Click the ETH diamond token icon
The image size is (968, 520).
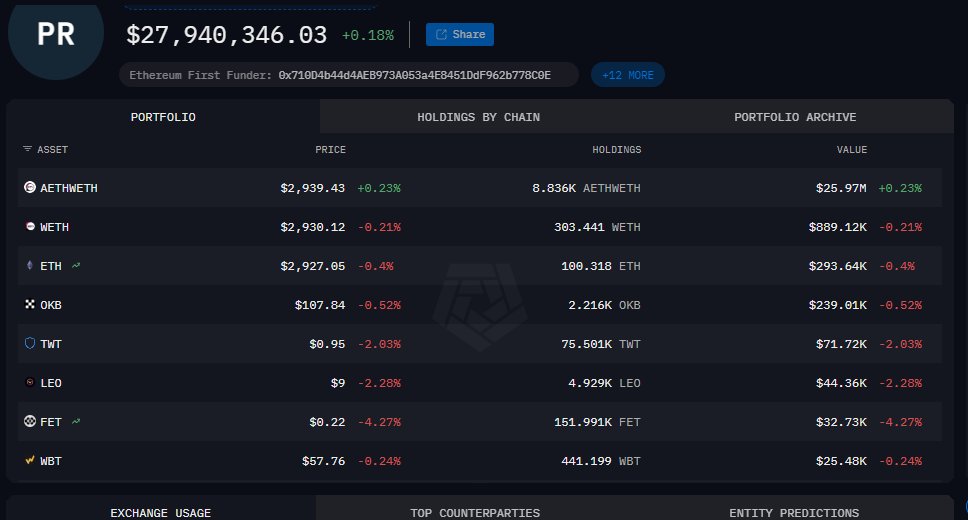30,266
